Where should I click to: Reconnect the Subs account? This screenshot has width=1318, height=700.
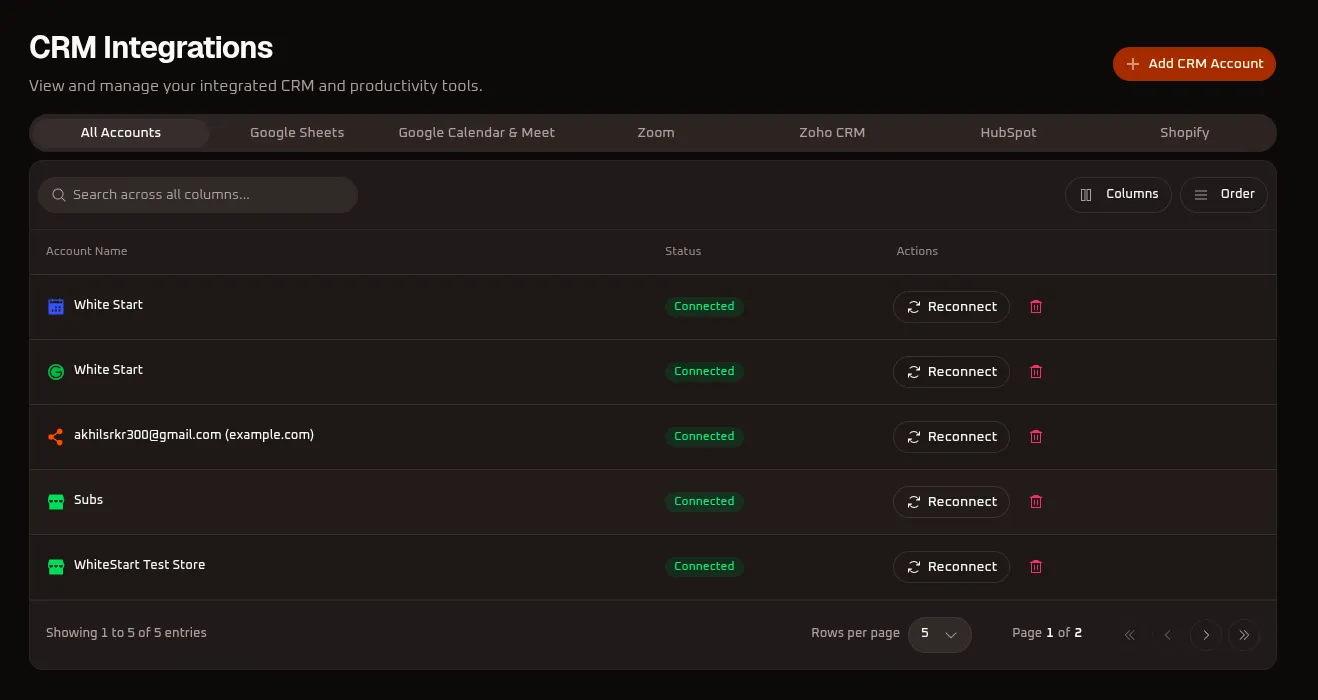click(951, 502)
